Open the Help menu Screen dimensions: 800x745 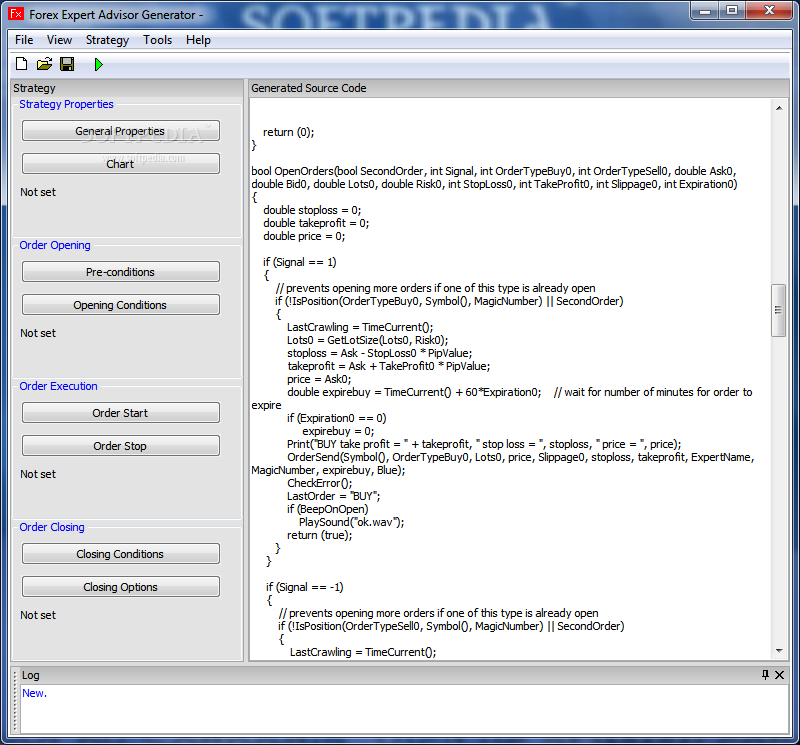click(198, 40)
